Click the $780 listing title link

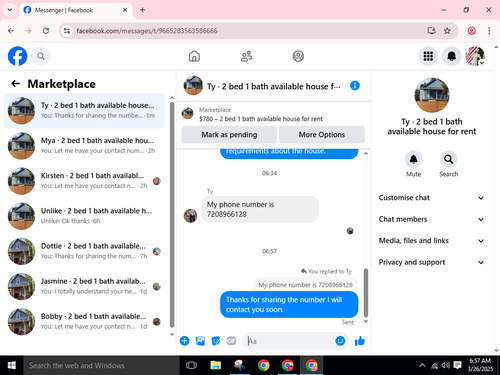(261, 119)
